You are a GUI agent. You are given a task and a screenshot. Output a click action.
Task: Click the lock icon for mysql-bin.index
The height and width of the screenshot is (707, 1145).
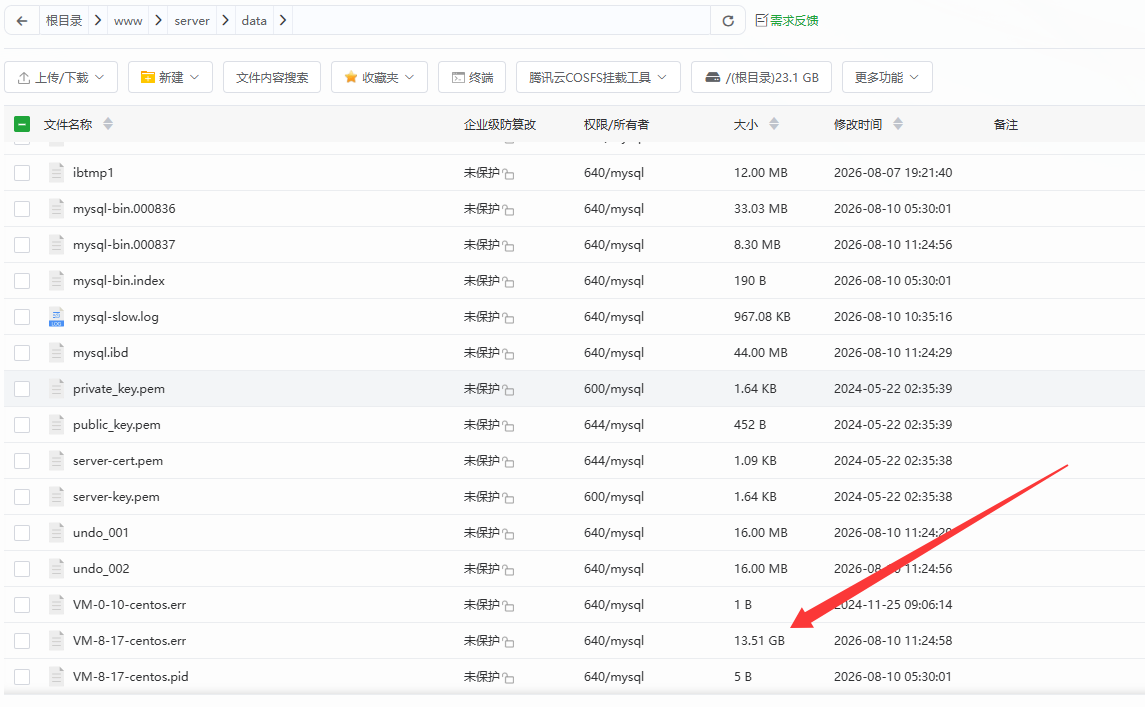[x=508, y=282]
